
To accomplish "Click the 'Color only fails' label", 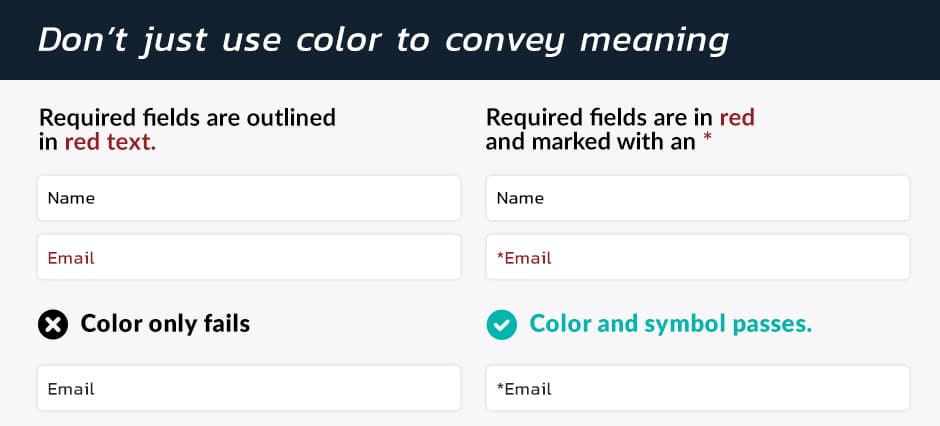I will 165,324.
